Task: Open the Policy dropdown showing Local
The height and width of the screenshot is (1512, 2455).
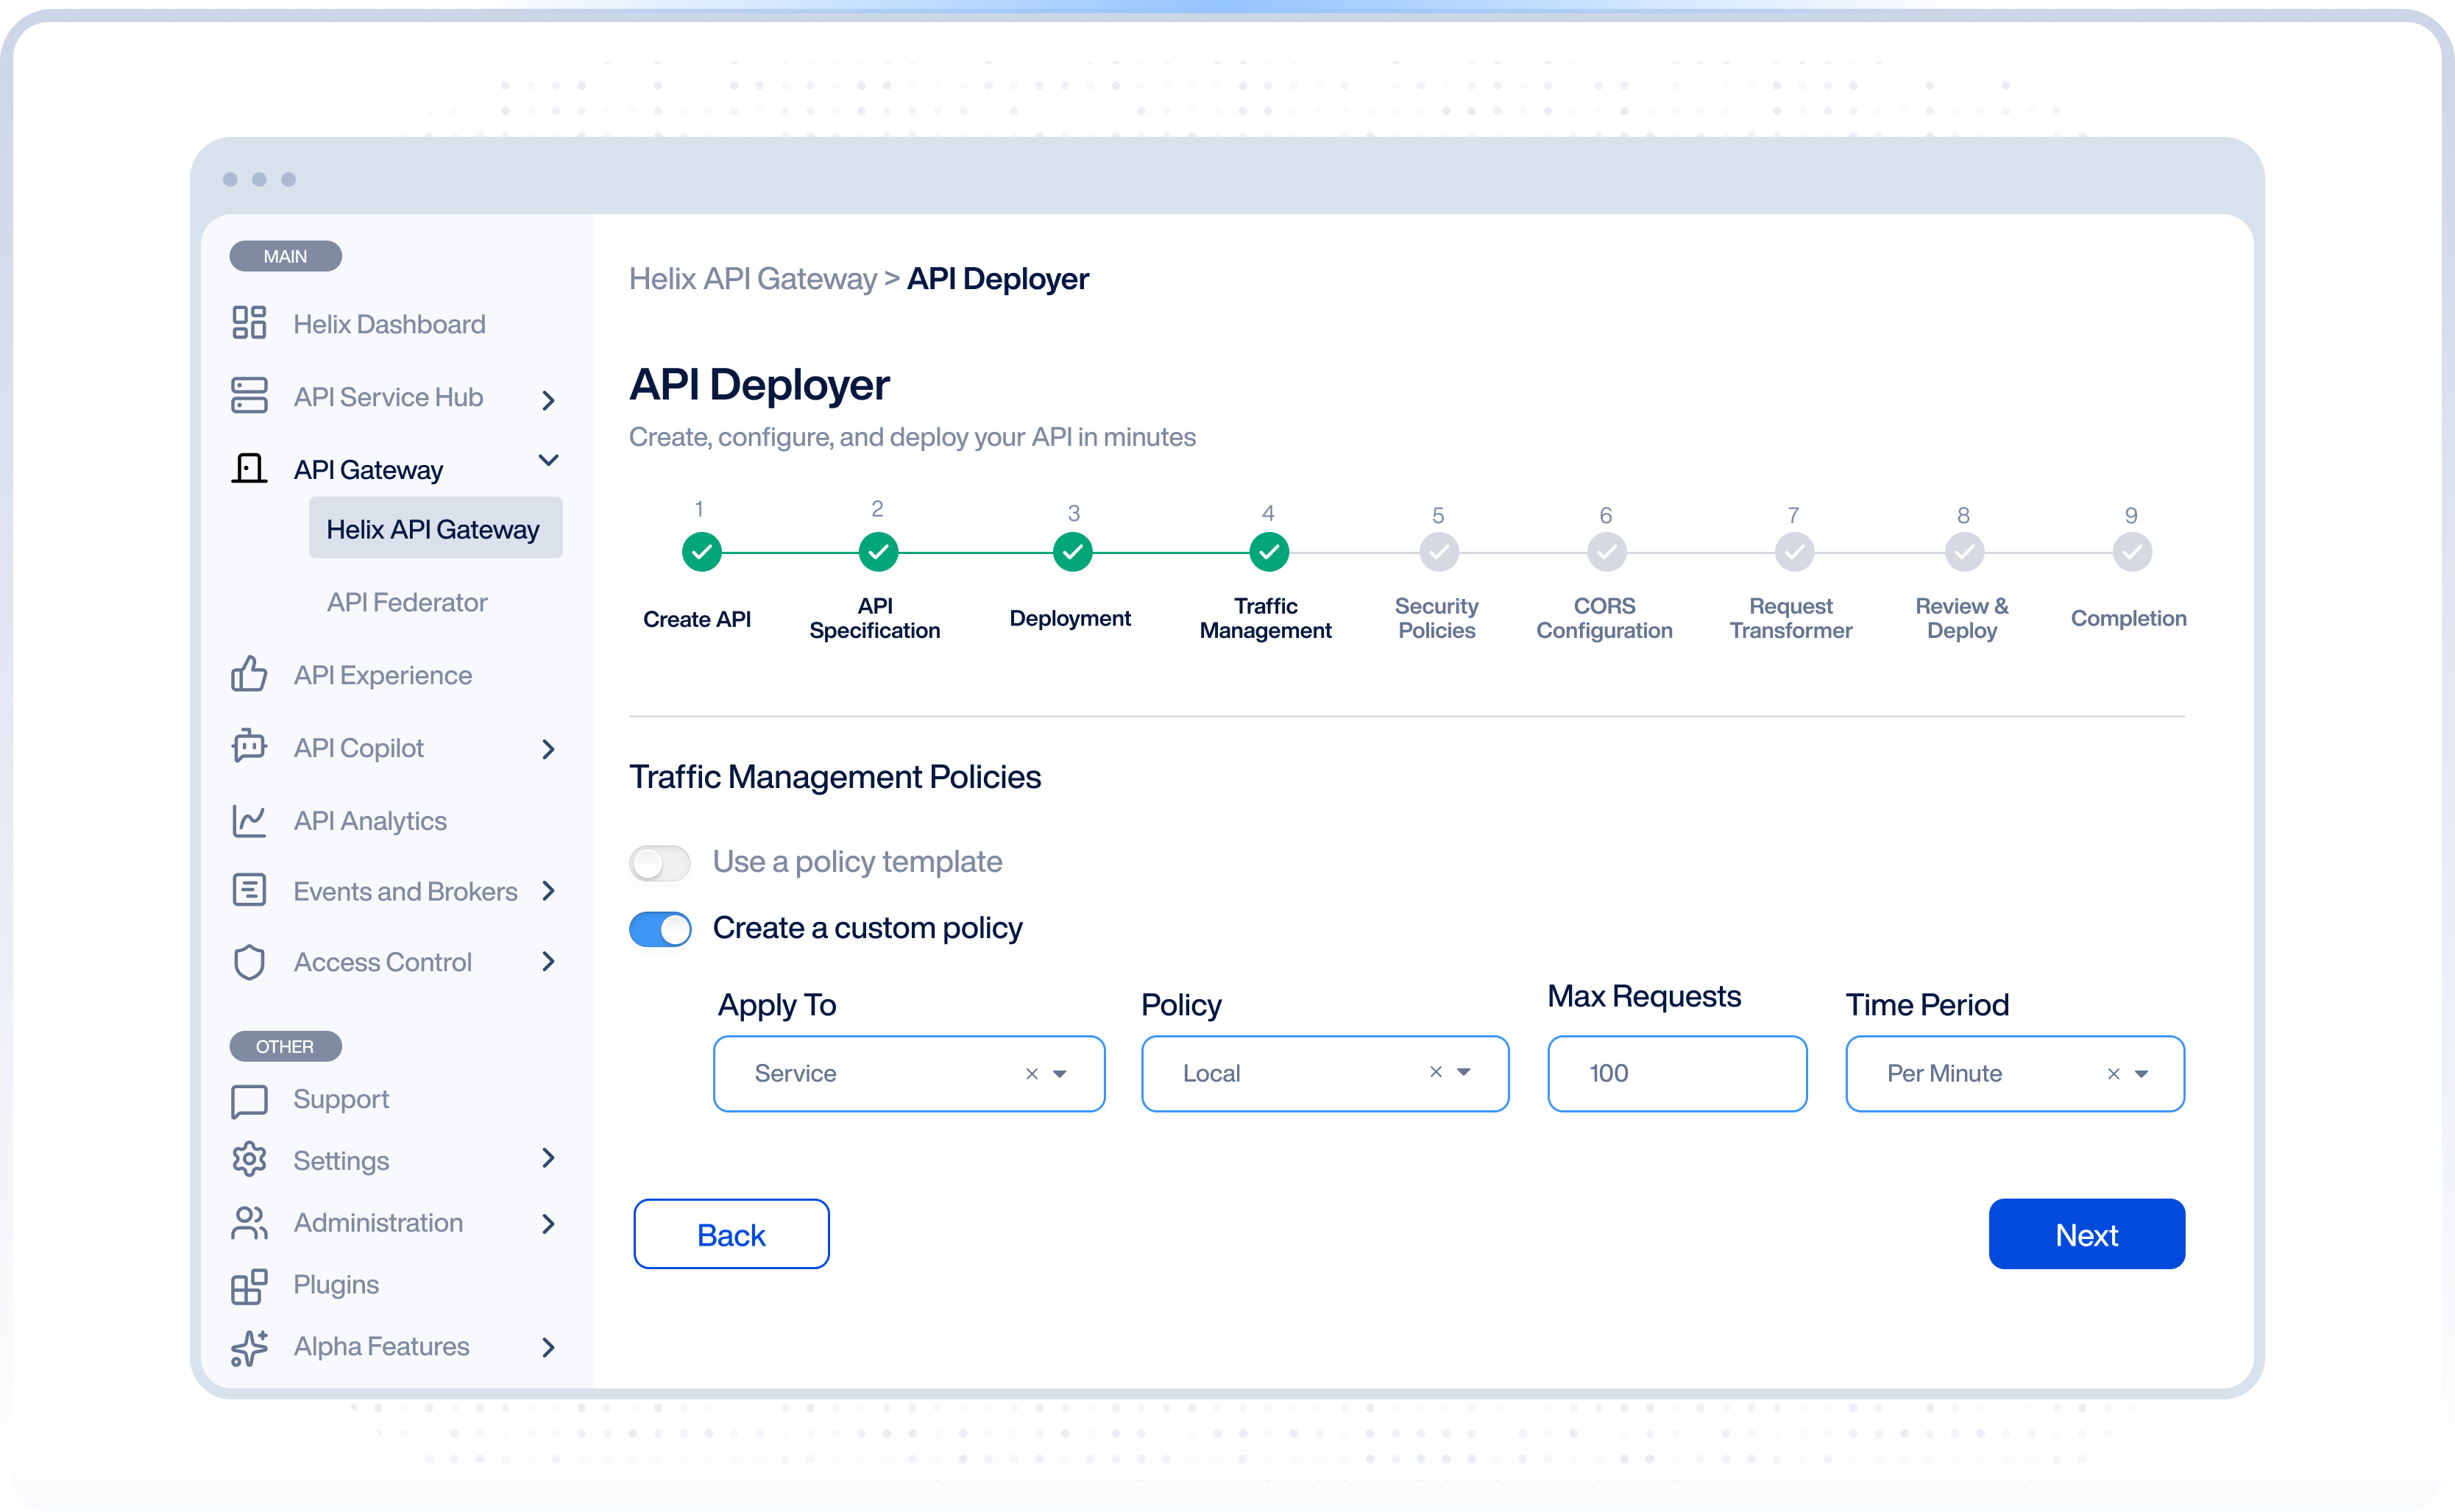Action: 1463,1072
